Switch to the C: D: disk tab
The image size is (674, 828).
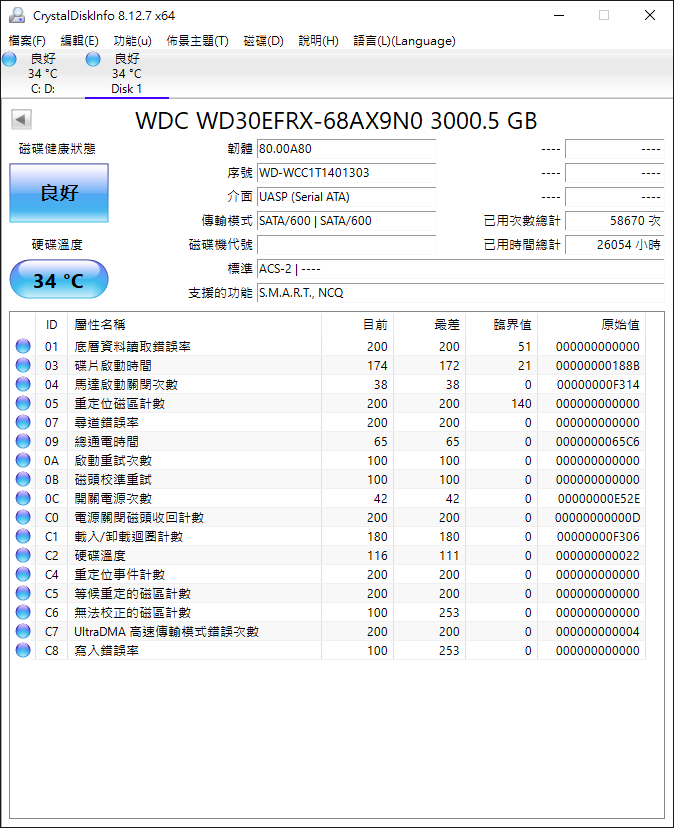tap(43, 74)
